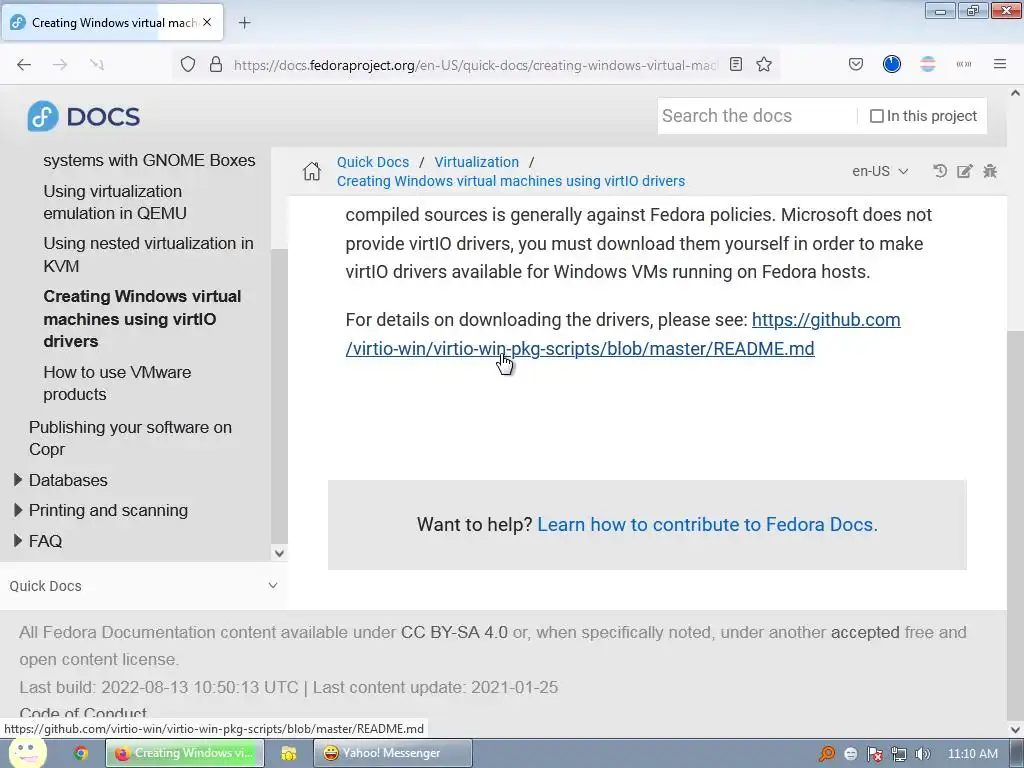
Task: Open How to use VMware products
Action: (117, 383)
